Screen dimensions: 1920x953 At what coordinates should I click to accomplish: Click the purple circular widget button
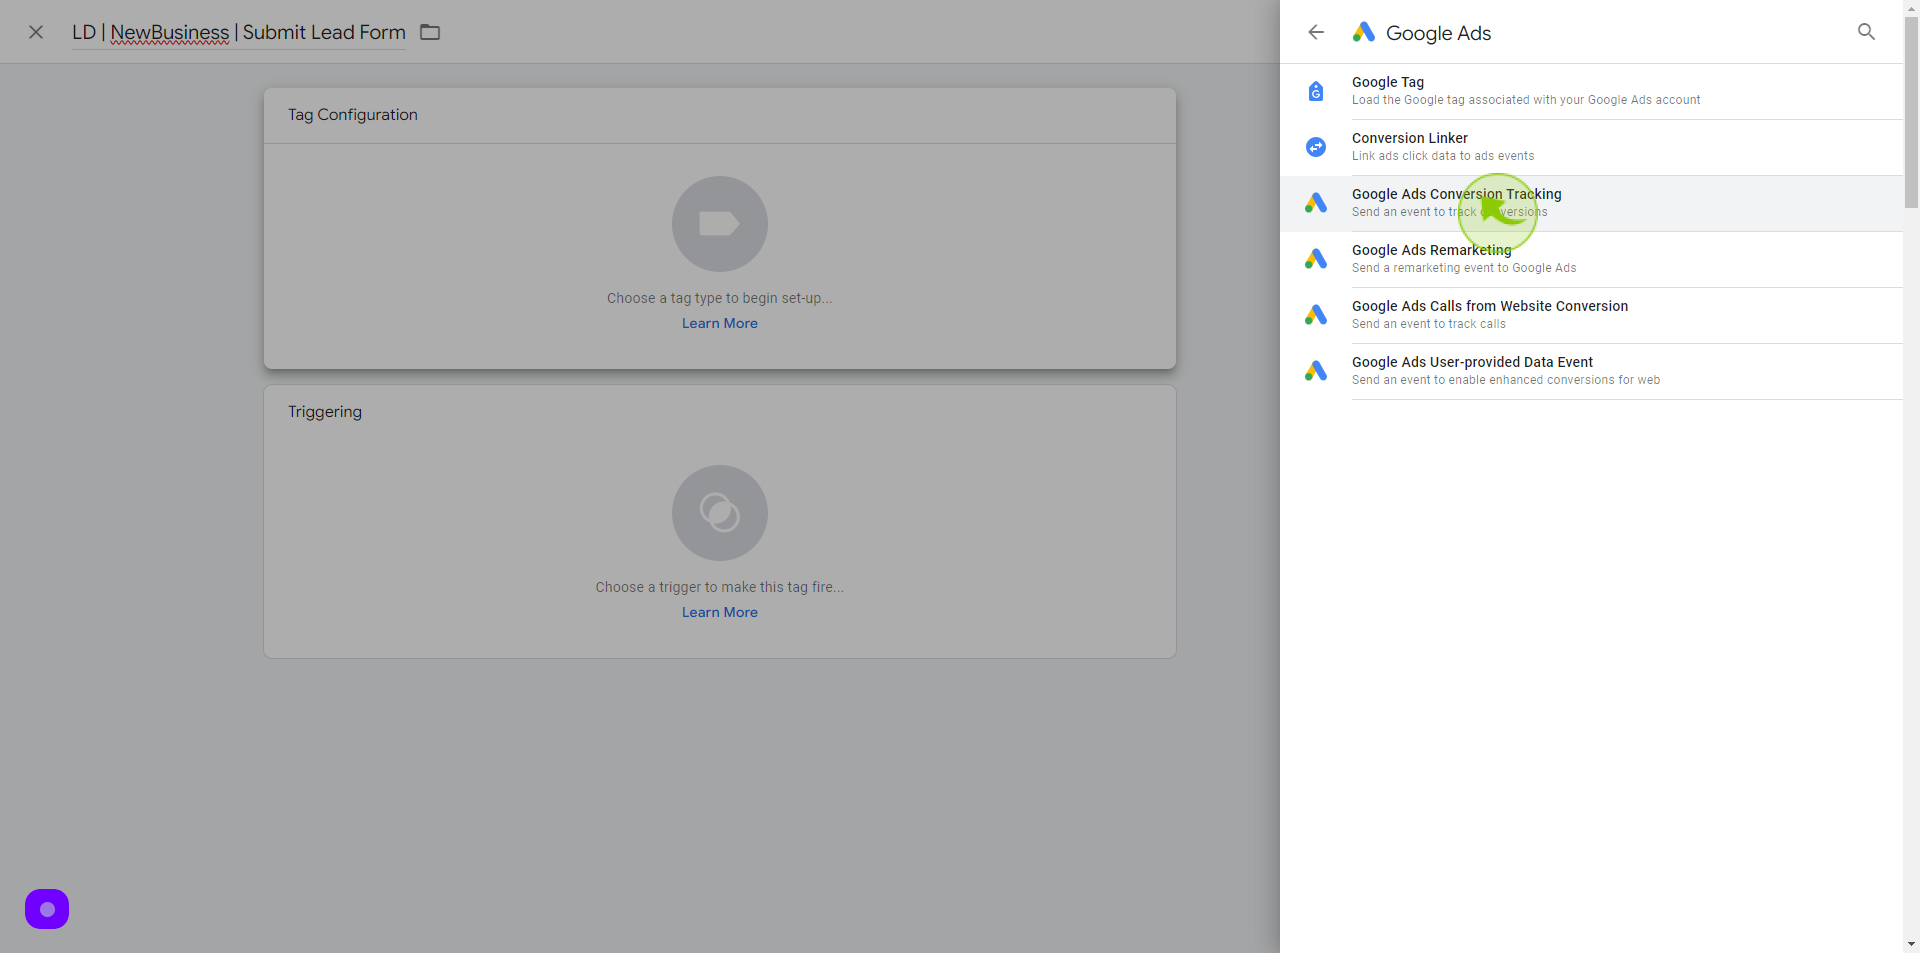(47, 909)
